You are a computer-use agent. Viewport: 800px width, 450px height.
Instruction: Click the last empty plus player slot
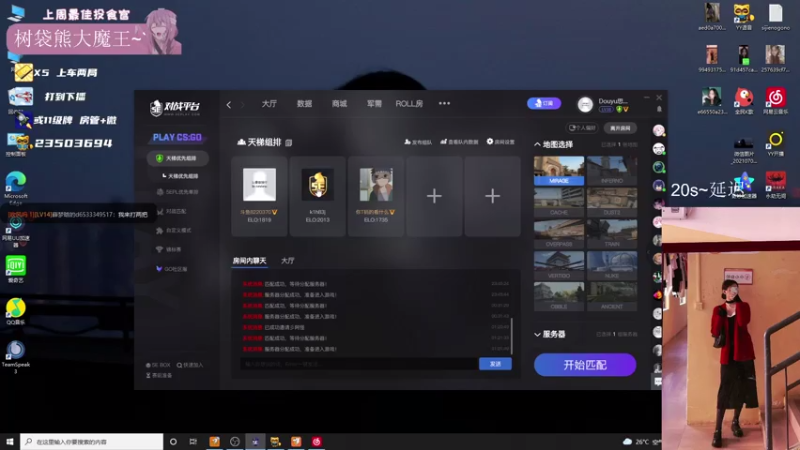(492, 196)
